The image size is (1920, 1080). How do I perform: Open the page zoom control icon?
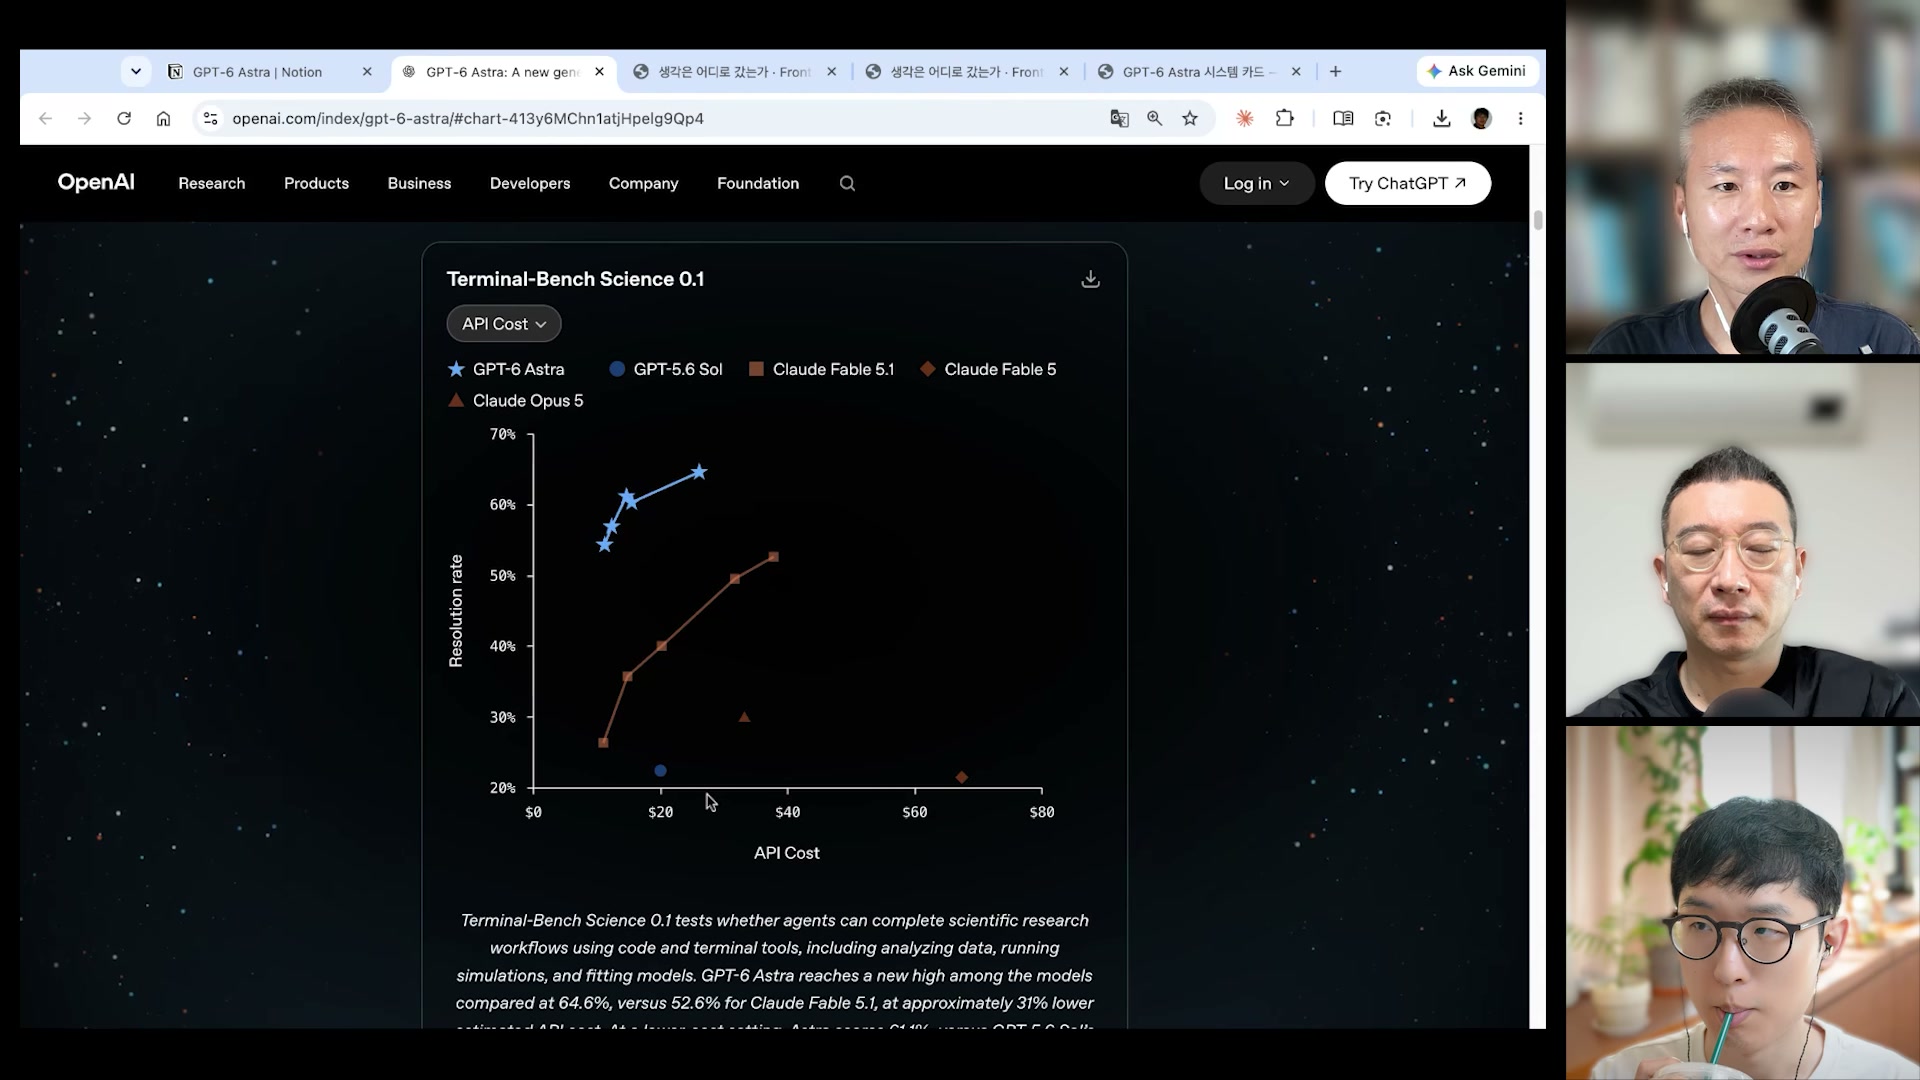1155,118
